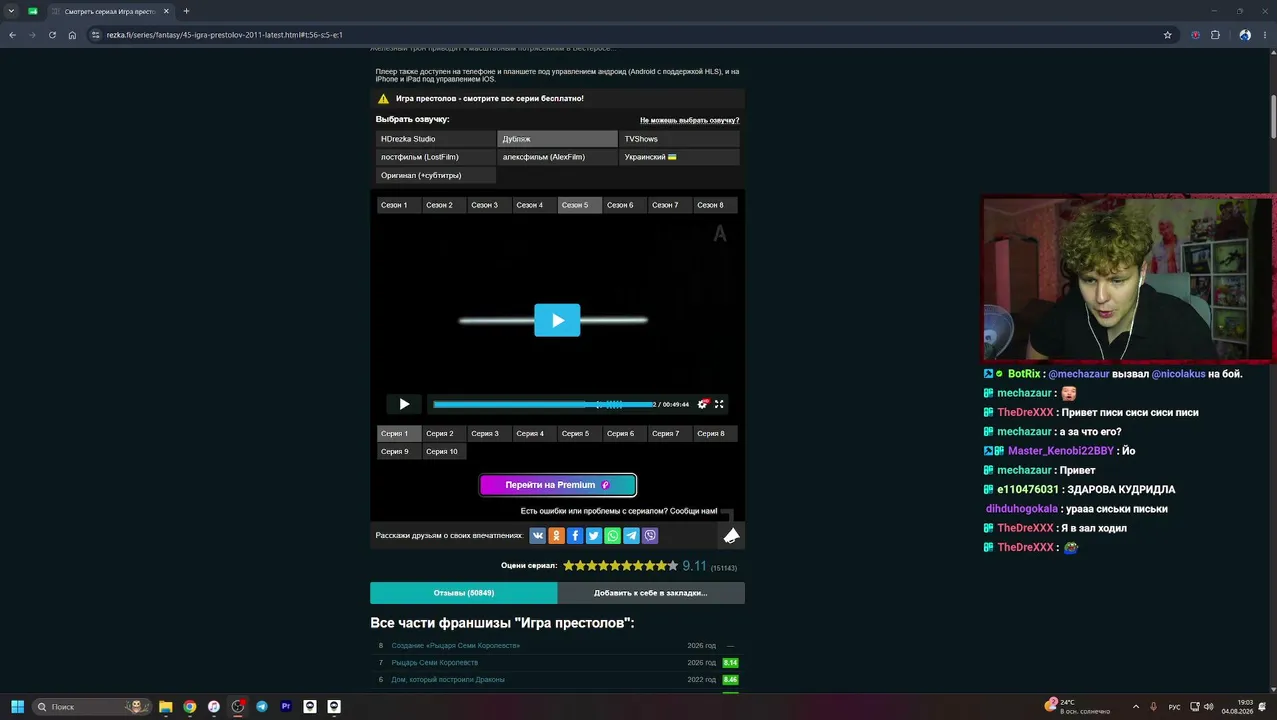Viewport: 1277px width, 720px height.
Task: Go back with the browser back arrow
Action: (x=13, y=35)
